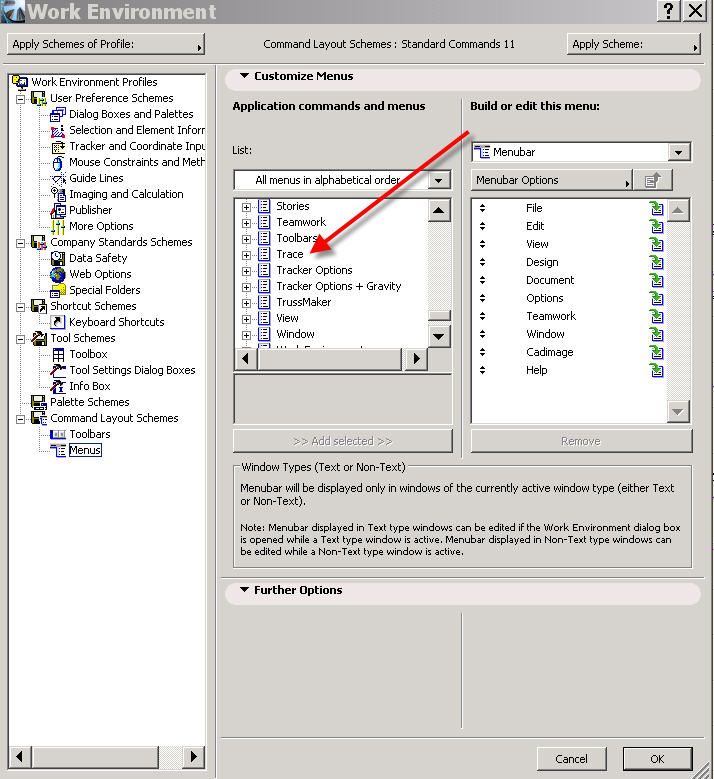Select Tracker Options + Gravity in the list

(x=338, y=286)
